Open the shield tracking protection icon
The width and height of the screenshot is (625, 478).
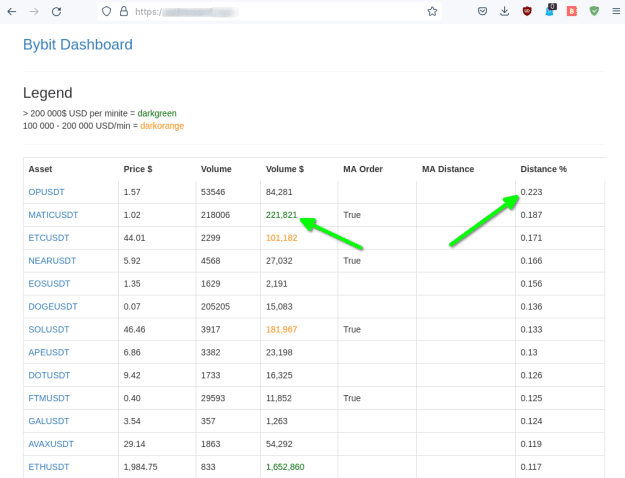point(106,11)
